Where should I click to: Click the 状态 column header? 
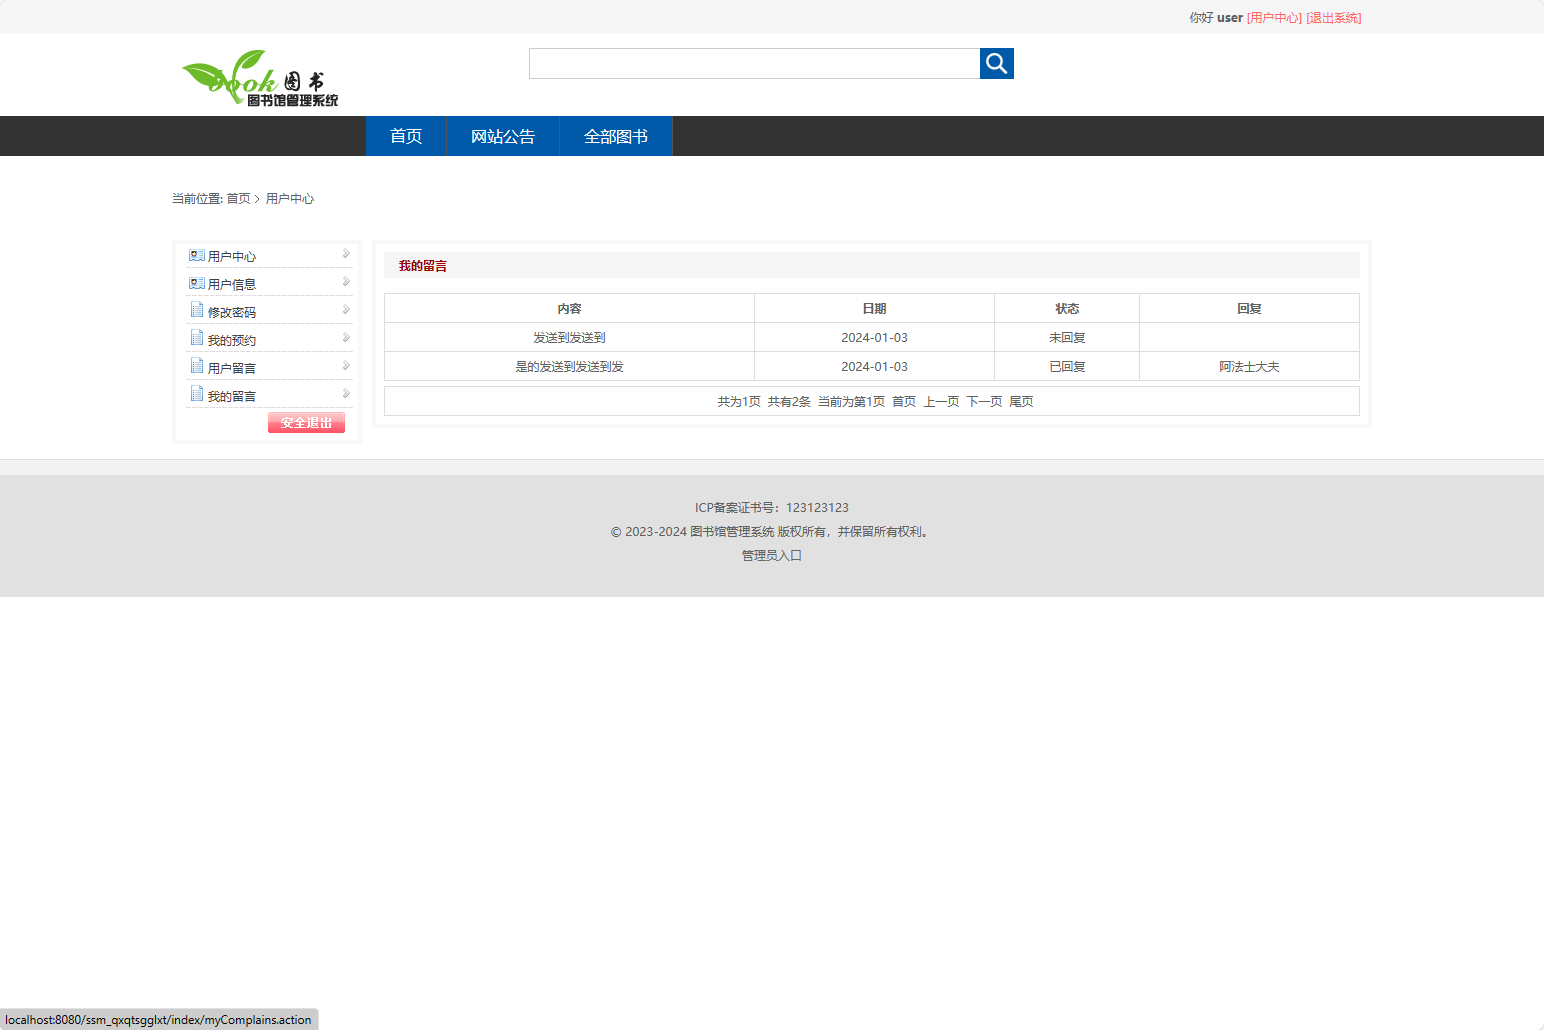[x=1067, y=309]
